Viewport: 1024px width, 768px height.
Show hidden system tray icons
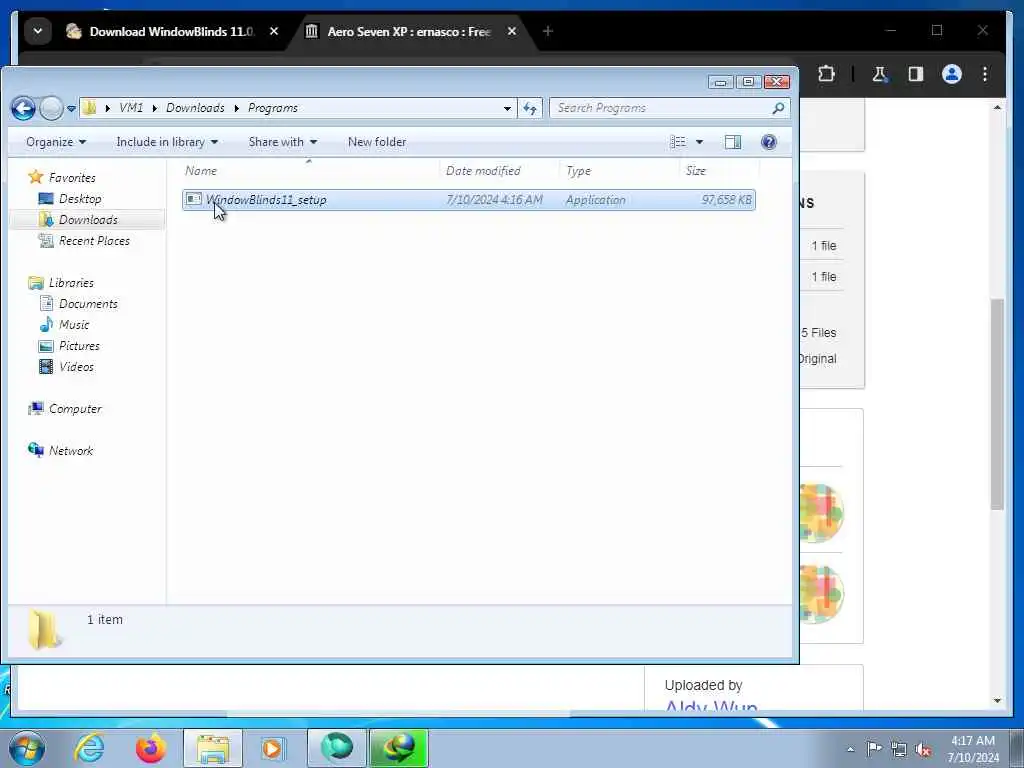point(850,749)
